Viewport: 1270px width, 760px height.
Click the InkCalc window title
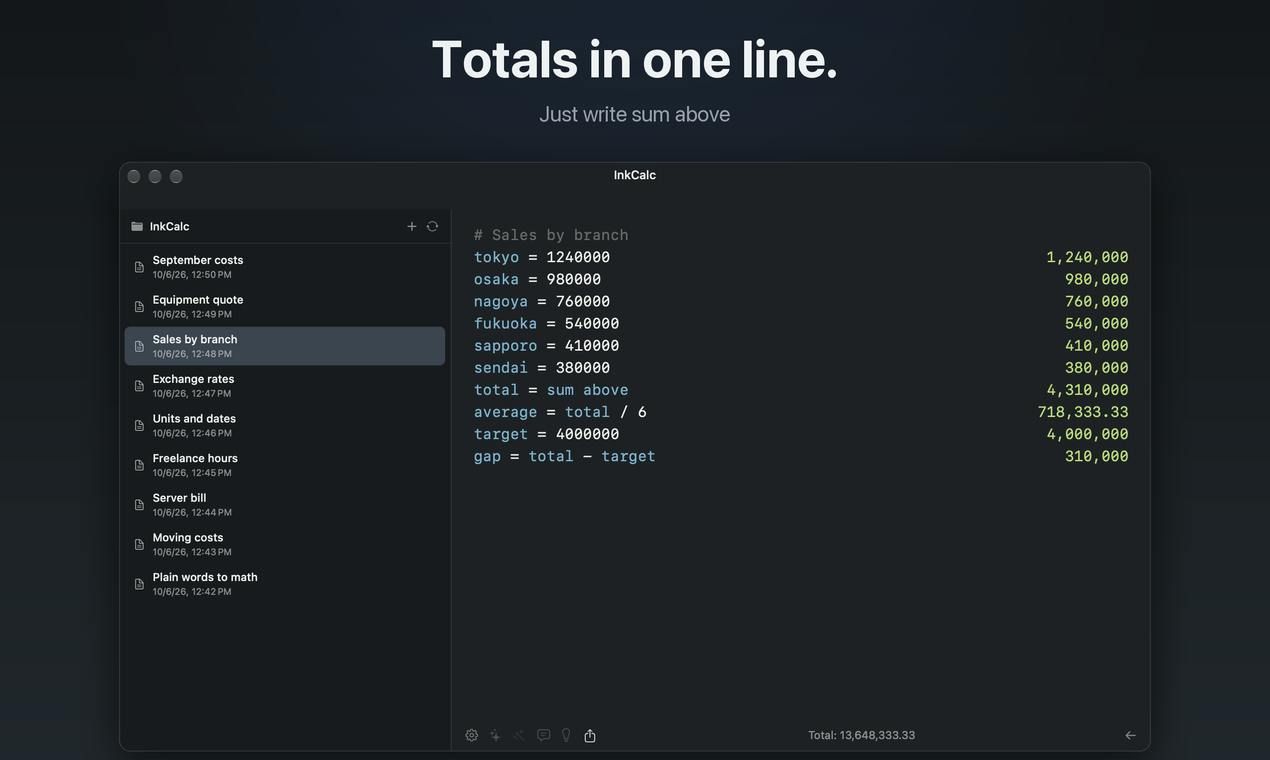(635, 175)
